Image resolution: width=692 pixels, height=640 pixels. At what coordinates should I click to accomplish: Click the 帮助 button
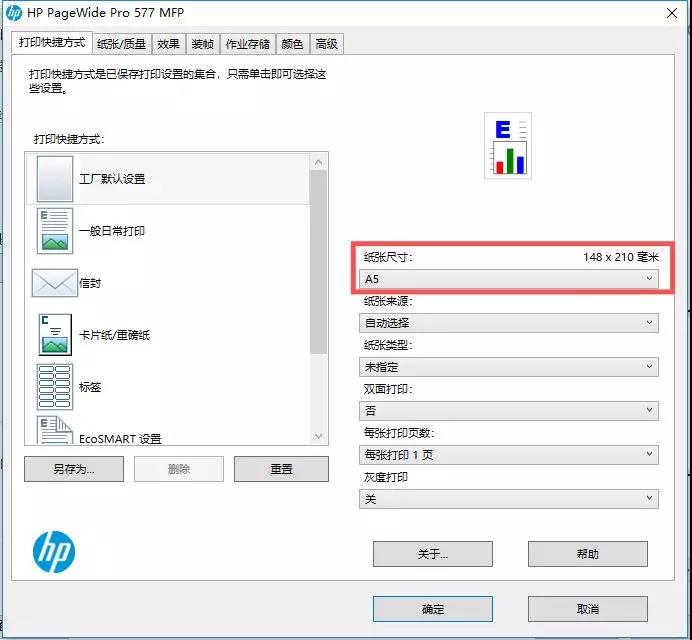[x=588, y=554]
